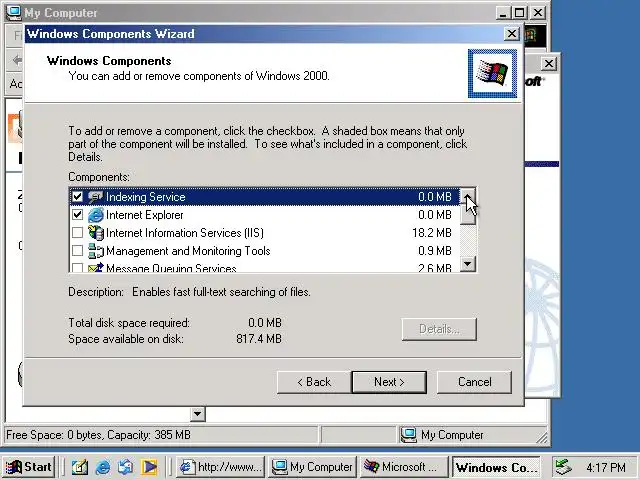This screenshot has width=640, height=480.
Task: Switch to My Computer taskbar button
Action: pyautogui.click(x=313, y=467)
